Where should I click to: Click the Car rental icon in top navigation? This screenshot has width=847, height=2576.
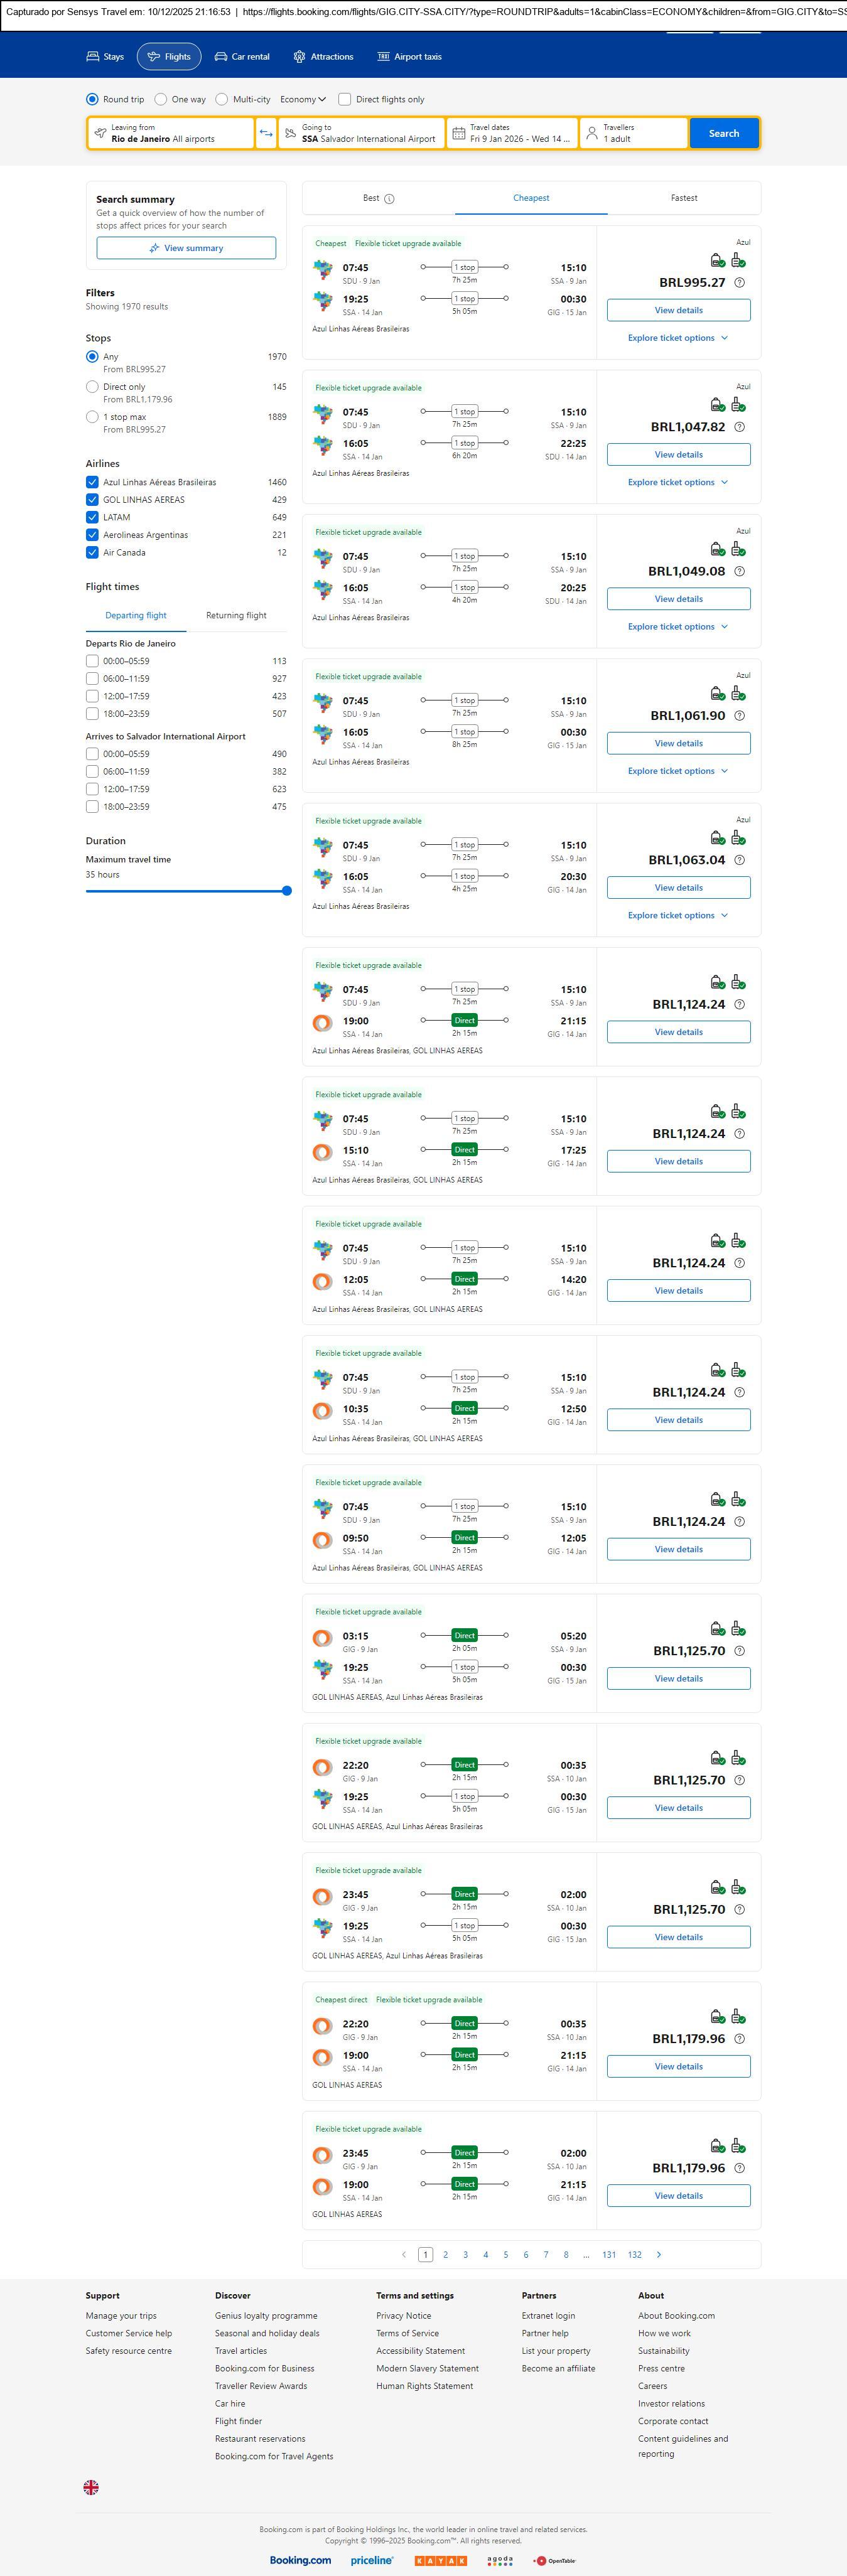[221, 57]
